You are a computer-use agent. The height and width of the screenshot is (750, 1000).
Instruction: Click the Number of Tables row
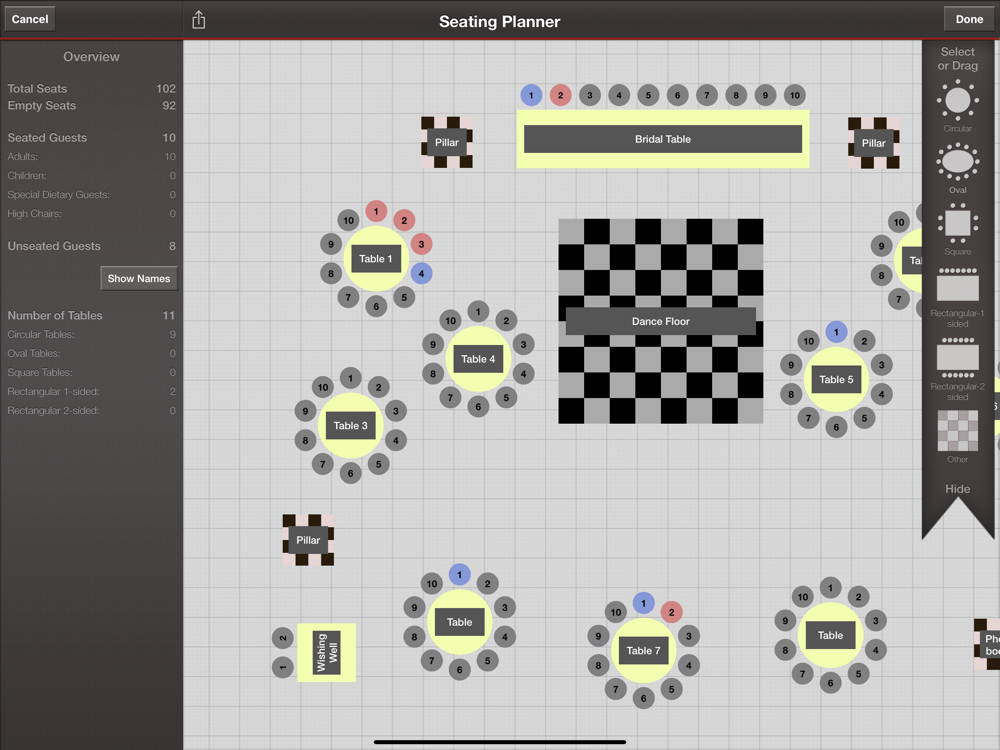pyautogui.click(x=91, y=315)
